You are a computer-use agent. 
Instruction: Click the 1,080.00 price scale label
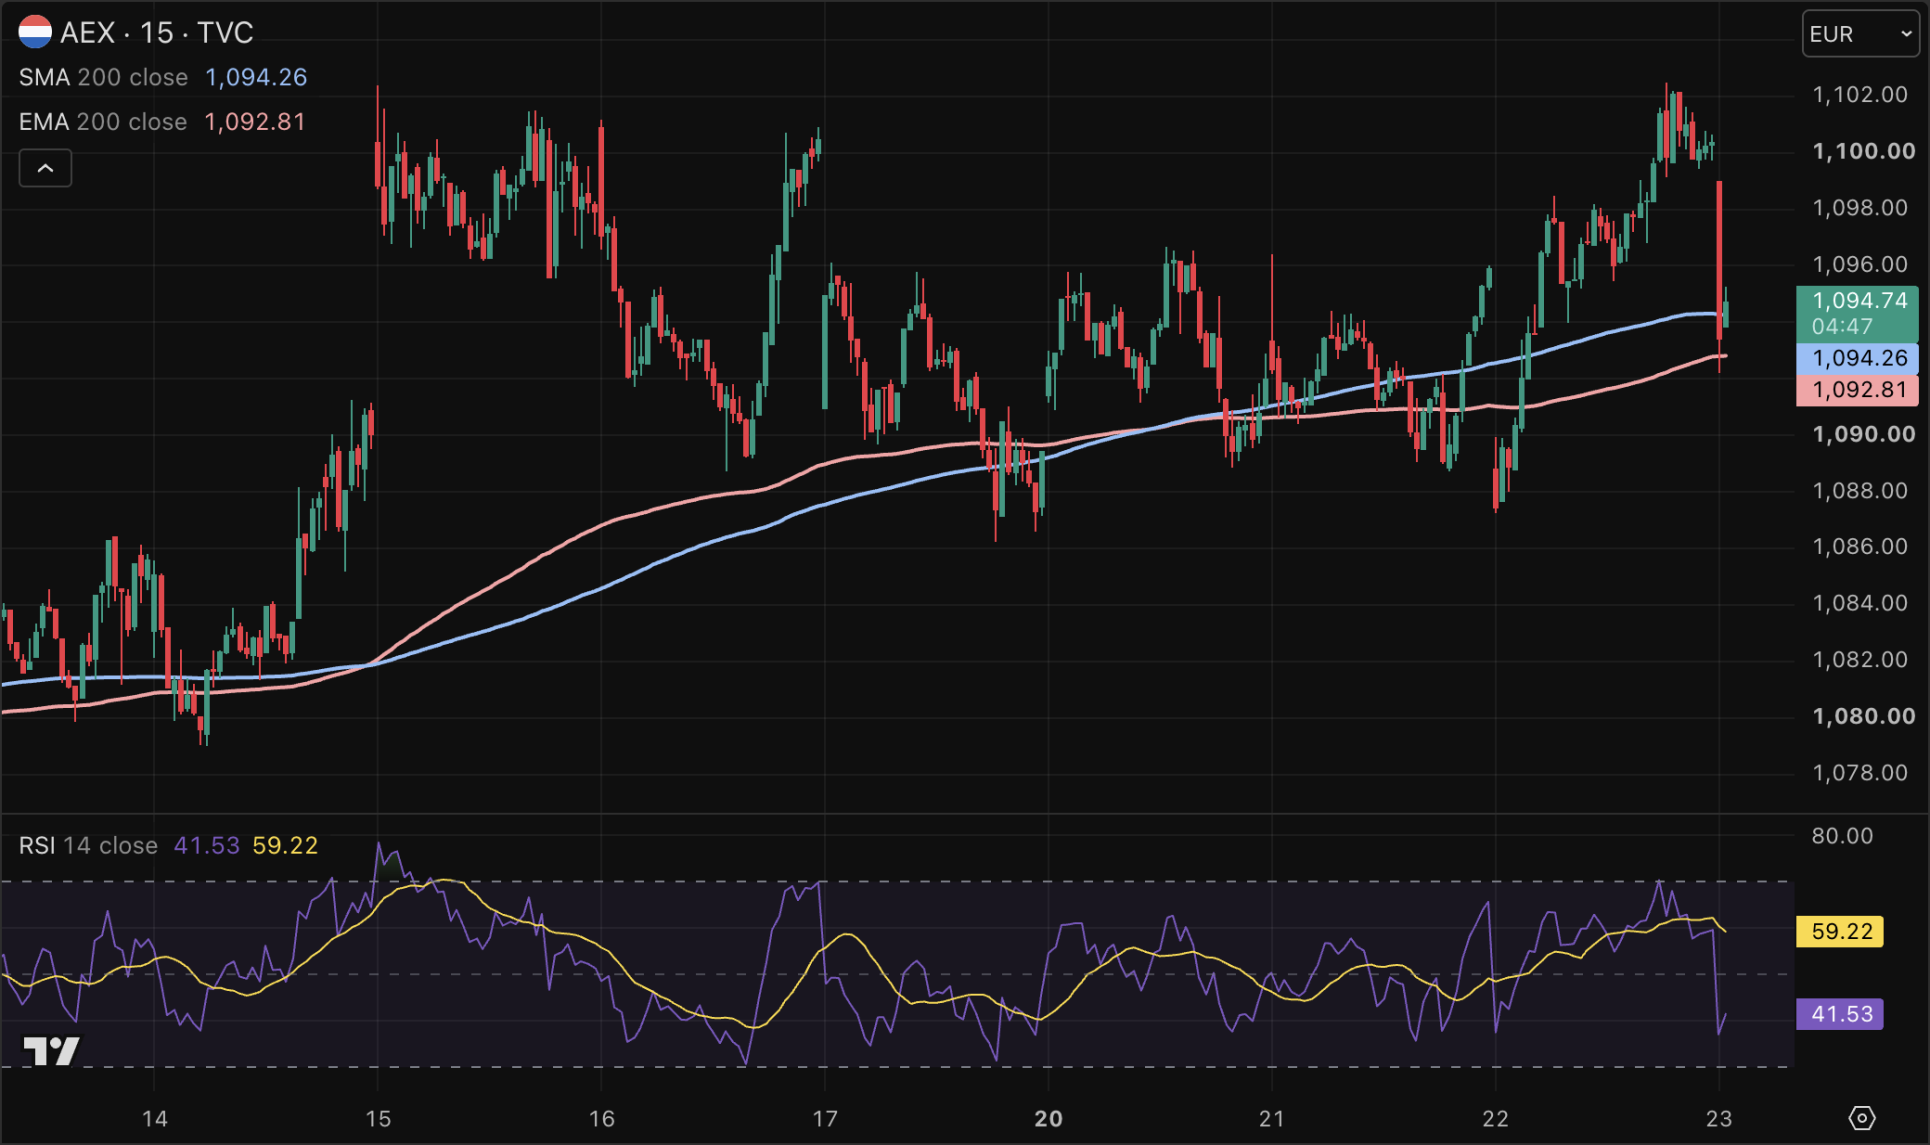click(1863, 716)
